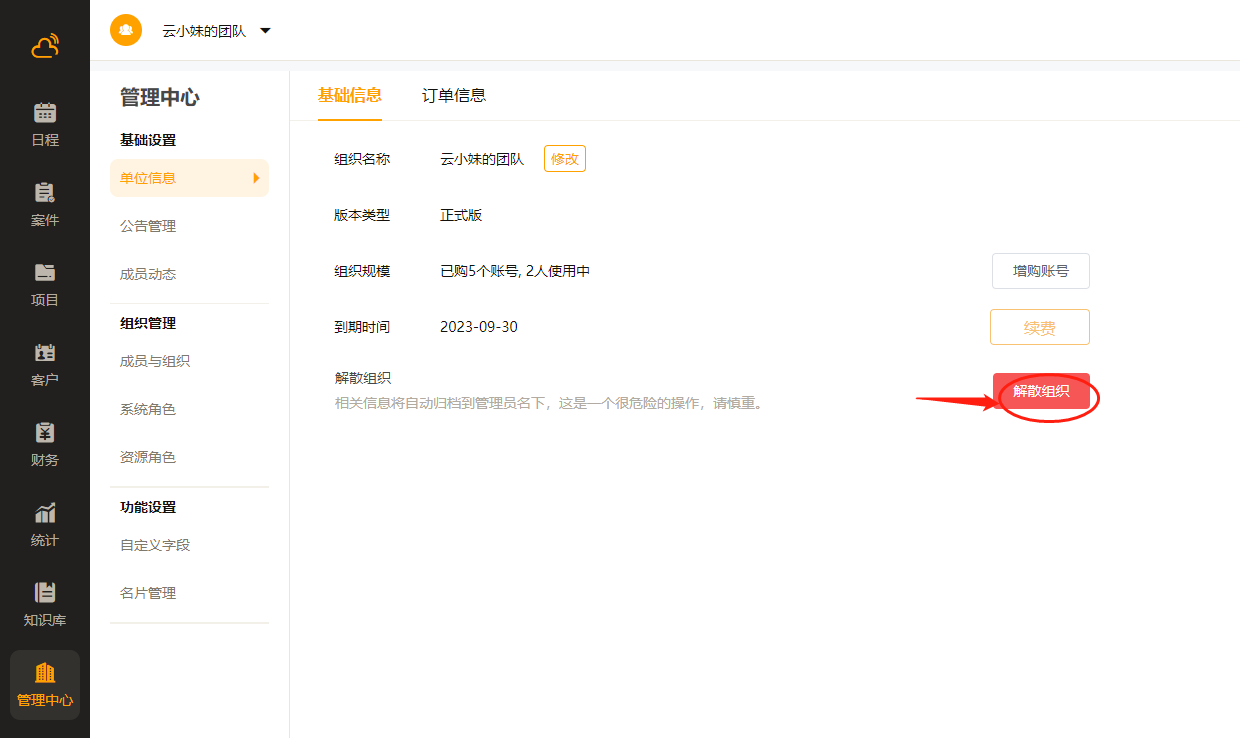Switch to the 订单信息 tab
This screenshot has width=1240, height=738.
tap(454, 96)
